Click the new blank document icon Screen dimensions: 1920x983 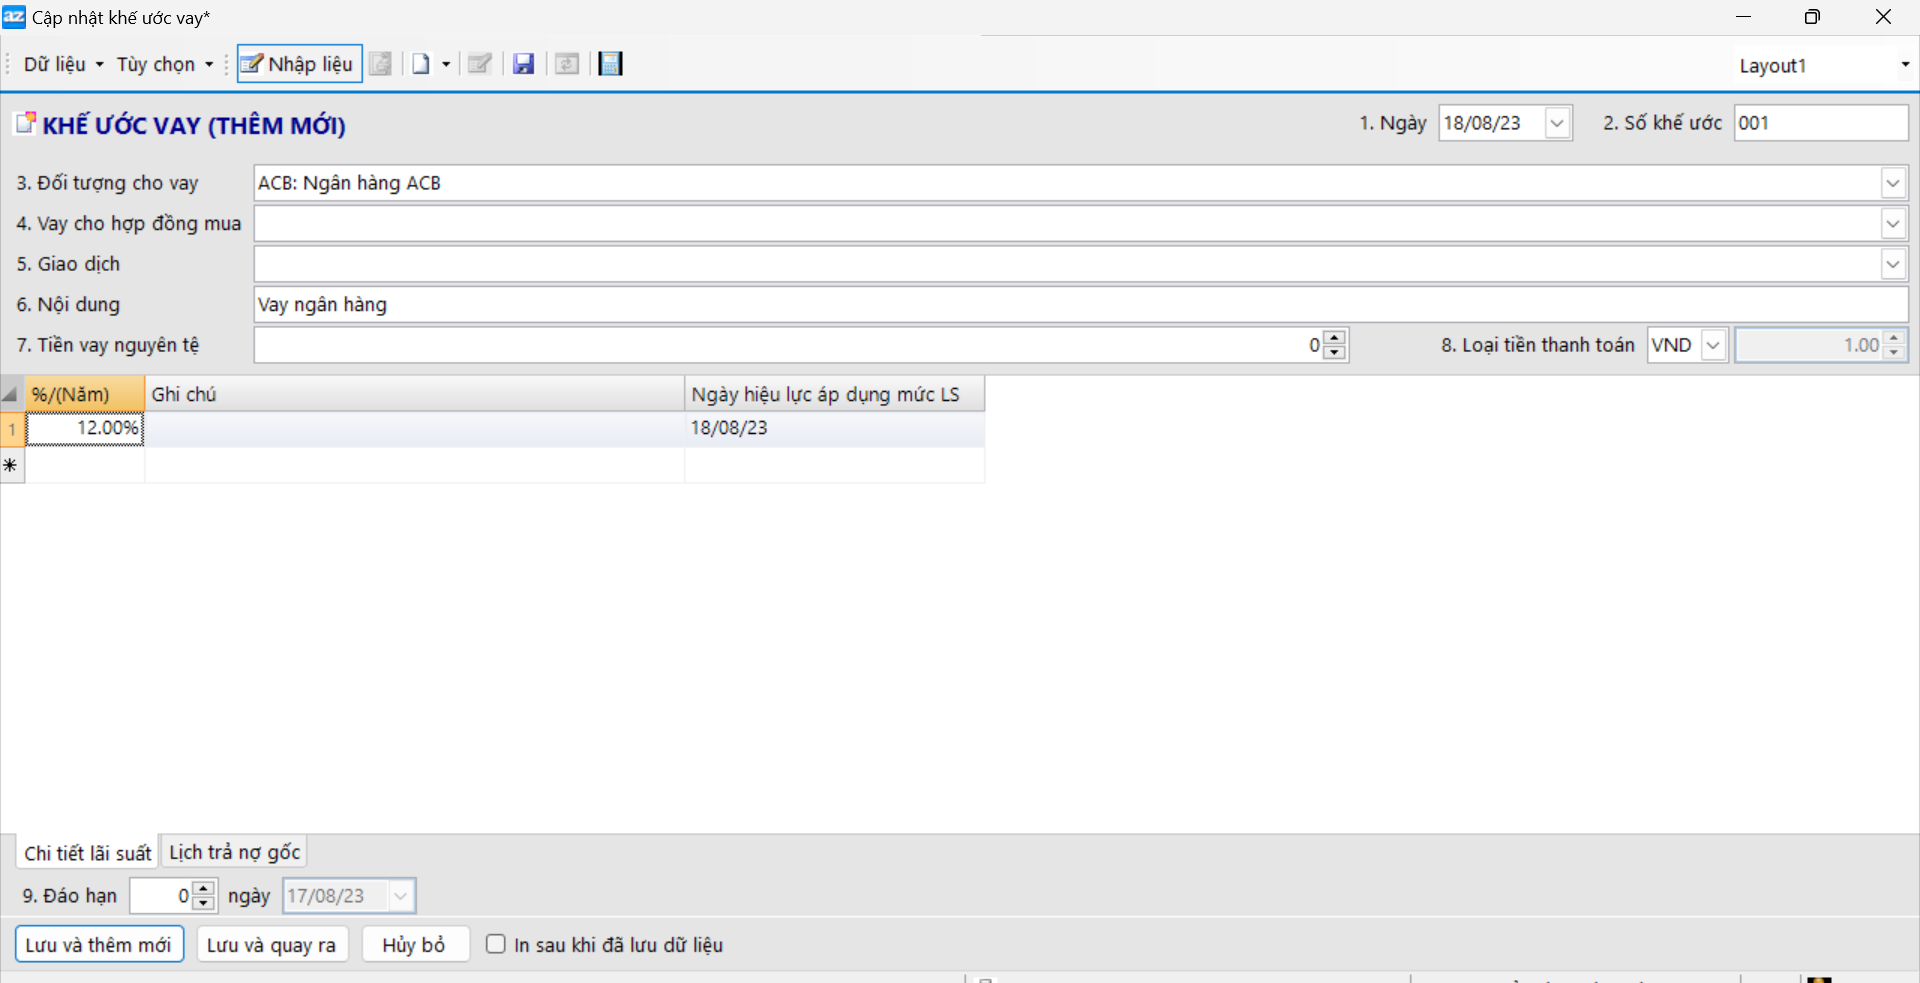click(x=421, y=64)
